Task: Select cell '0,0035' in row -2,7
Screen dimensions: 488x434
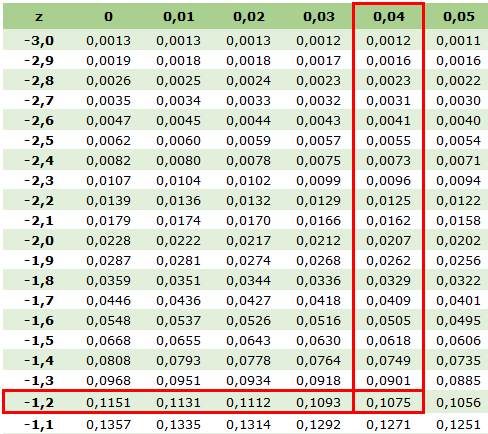Action: click(109, 101)
